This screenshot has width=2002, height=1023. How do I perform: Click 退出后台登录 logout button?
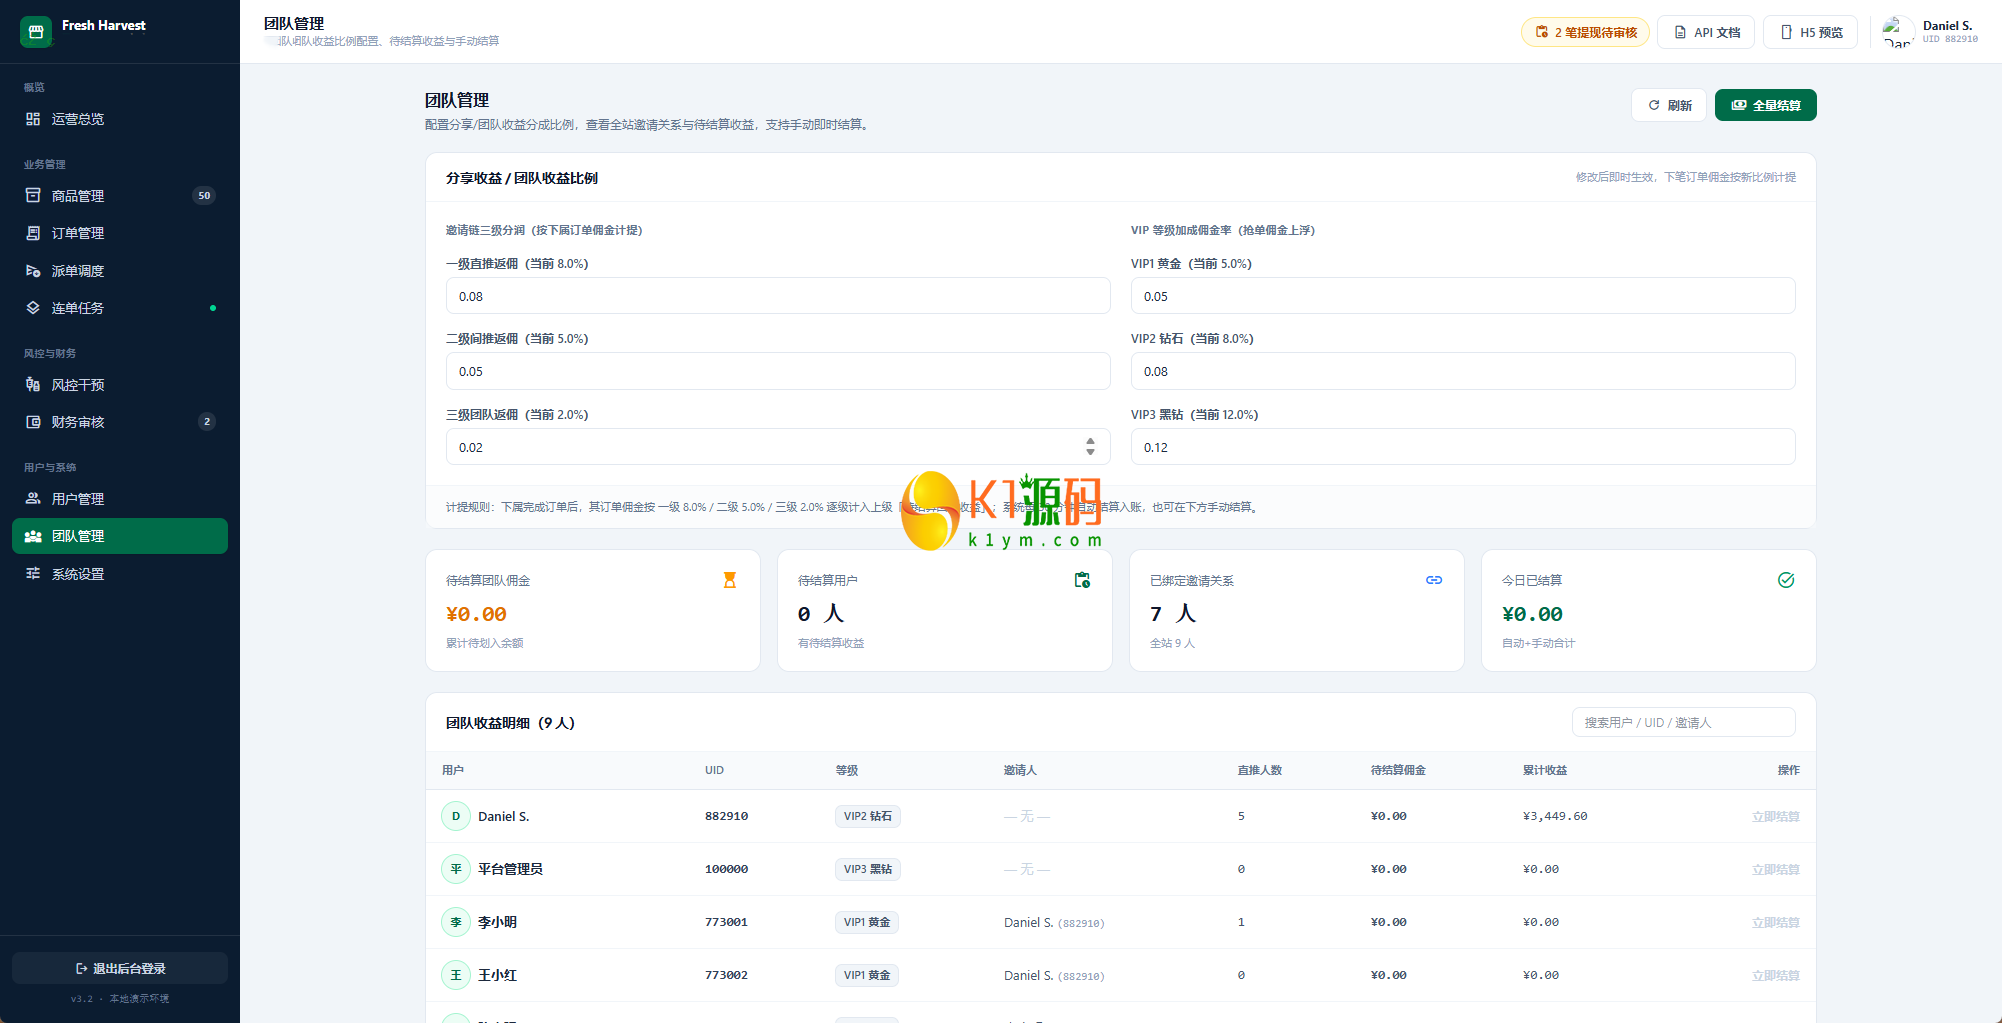[120, 968]
